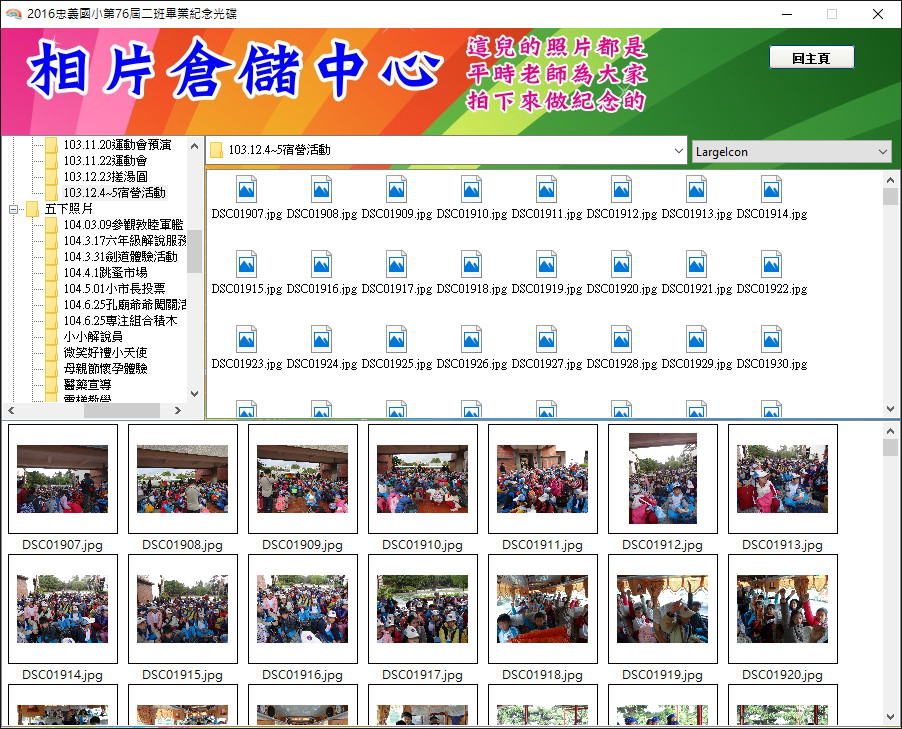Open the DSC01911.jpg photo thumbnail
The width and height of the screenshot is (902, 729).
click(542, 479)
